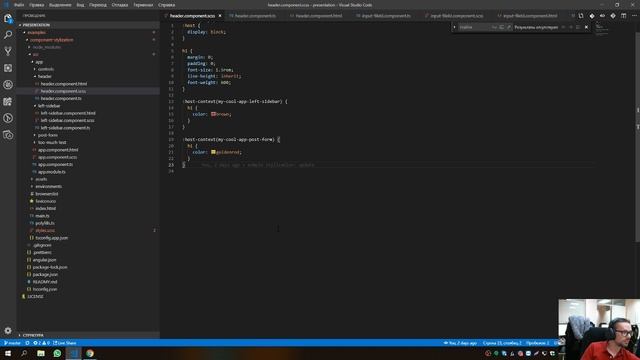Screen dimensions: 640x360
Task: Open the Правка menu
Action: (36, 5)
